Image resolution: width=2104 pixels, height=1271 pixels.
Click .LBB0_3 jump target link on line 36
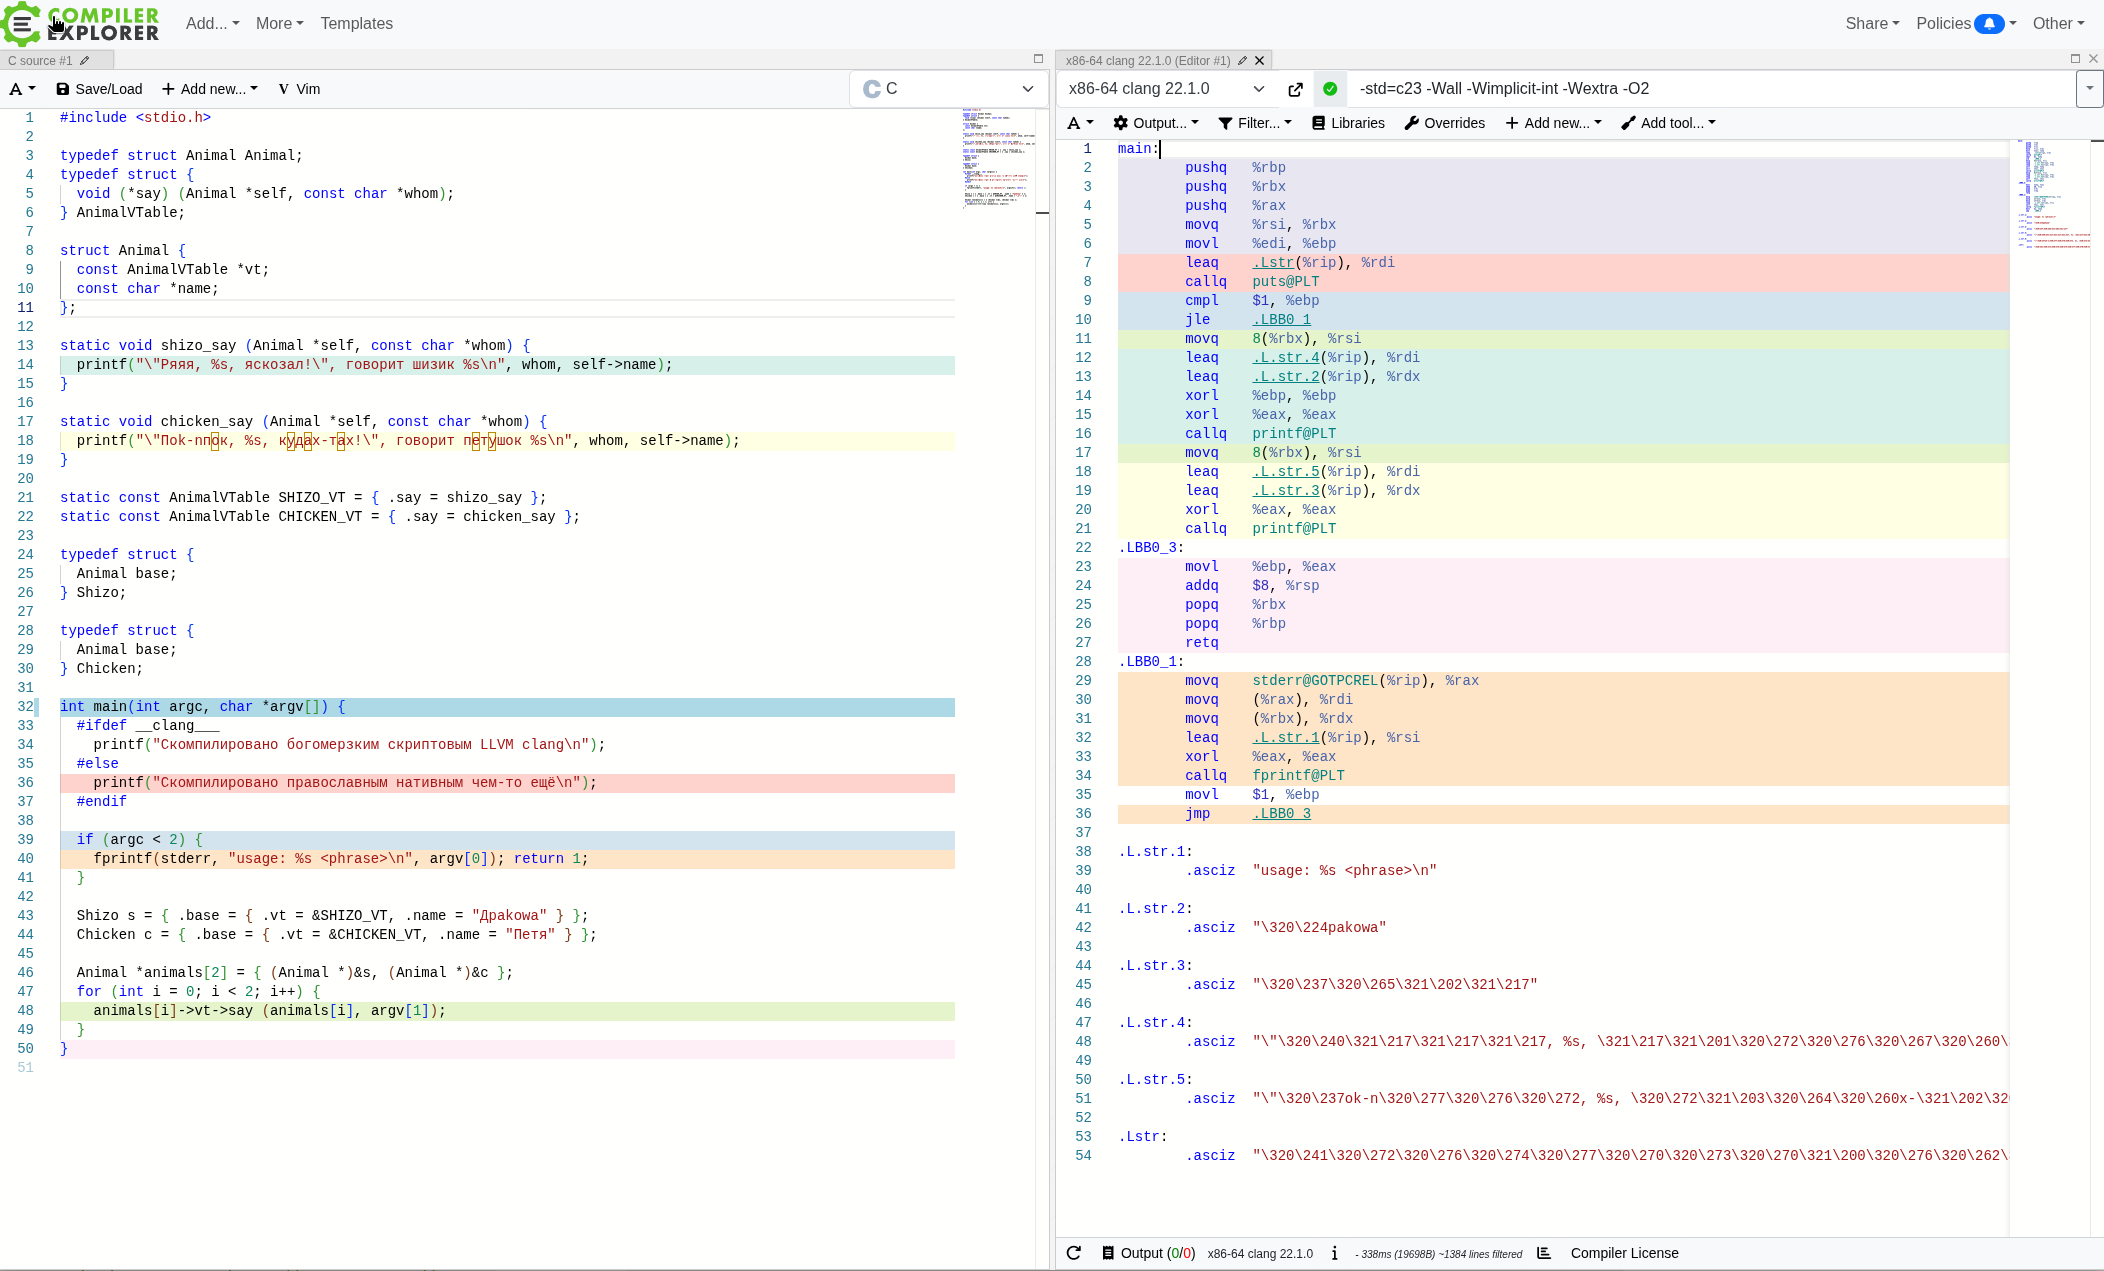(1281, 814)
